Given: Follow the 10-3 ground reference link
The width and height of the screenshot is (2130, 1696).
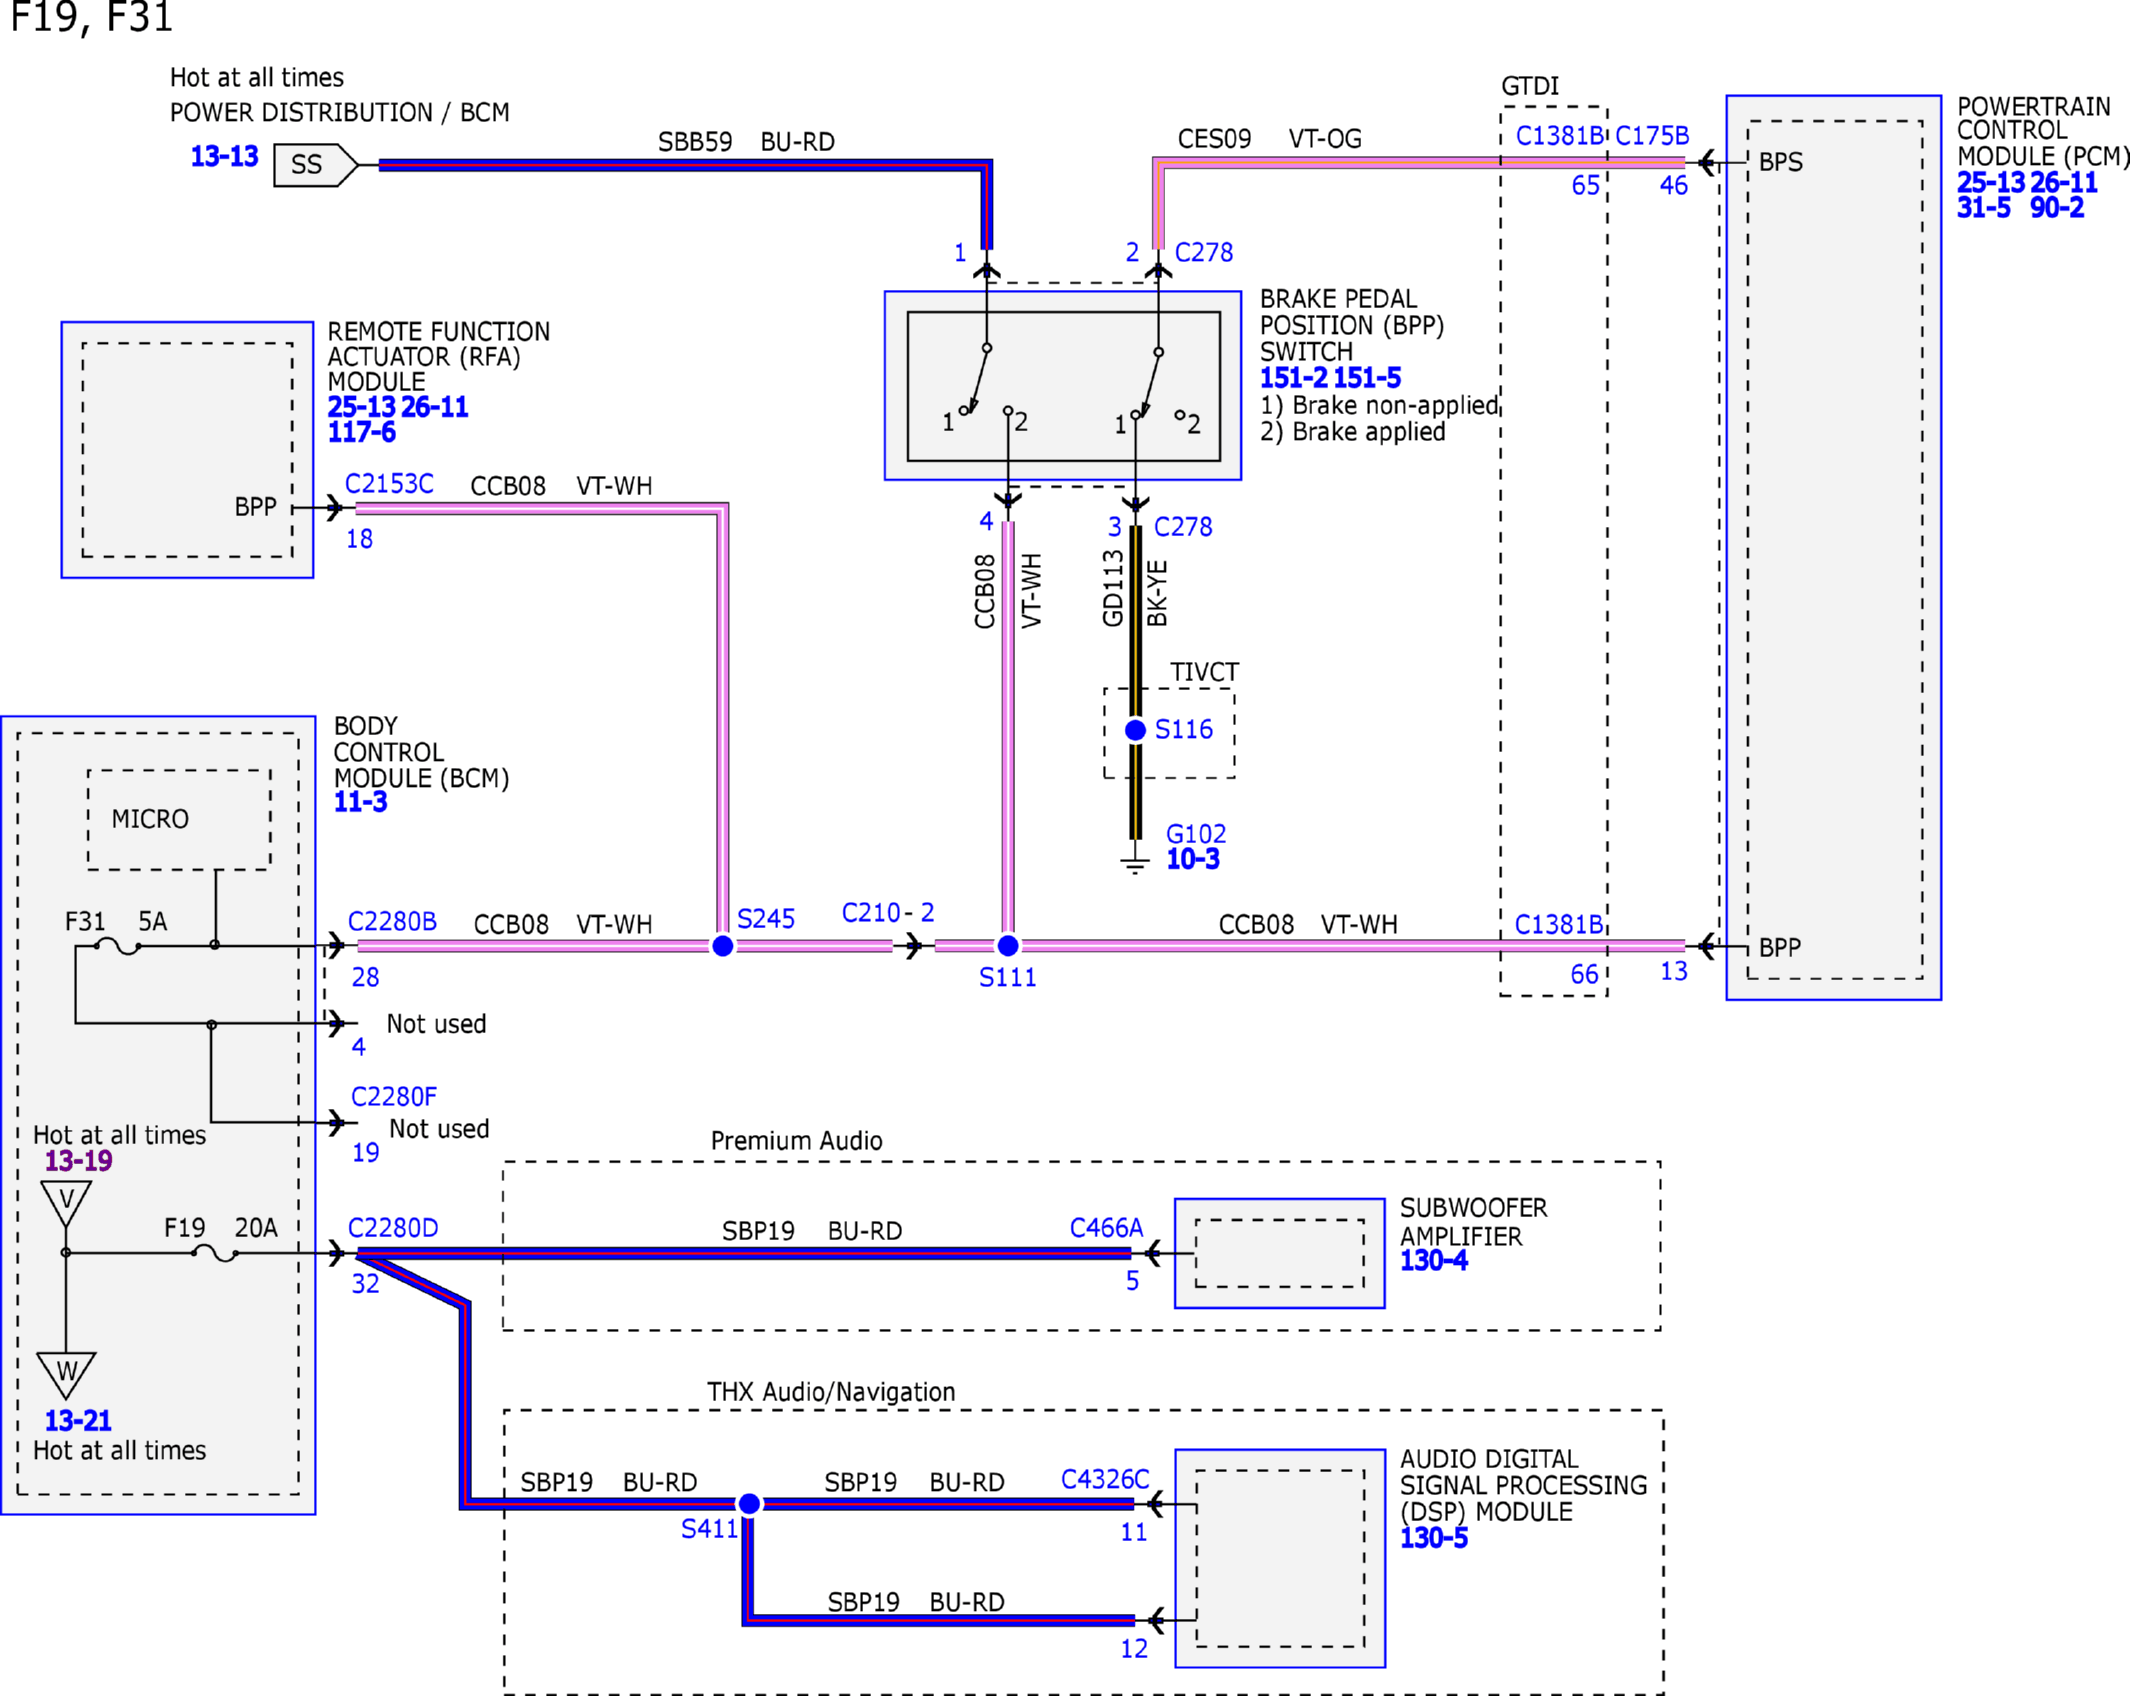Looking at the screenshot, I should [x=1193, y=859].
